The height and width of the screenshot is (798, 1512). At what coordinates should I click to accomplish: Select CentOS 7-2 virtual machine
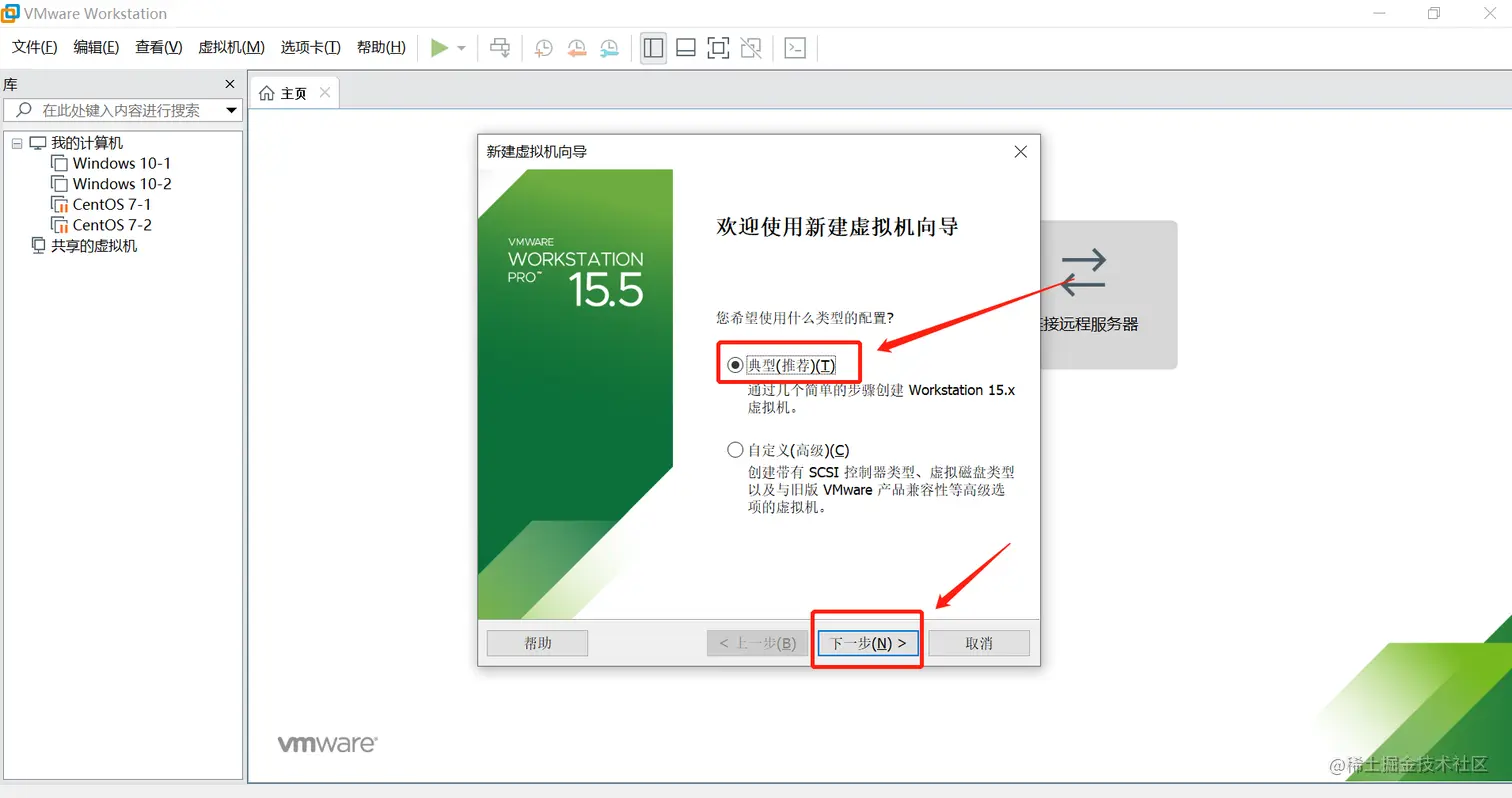112,225
